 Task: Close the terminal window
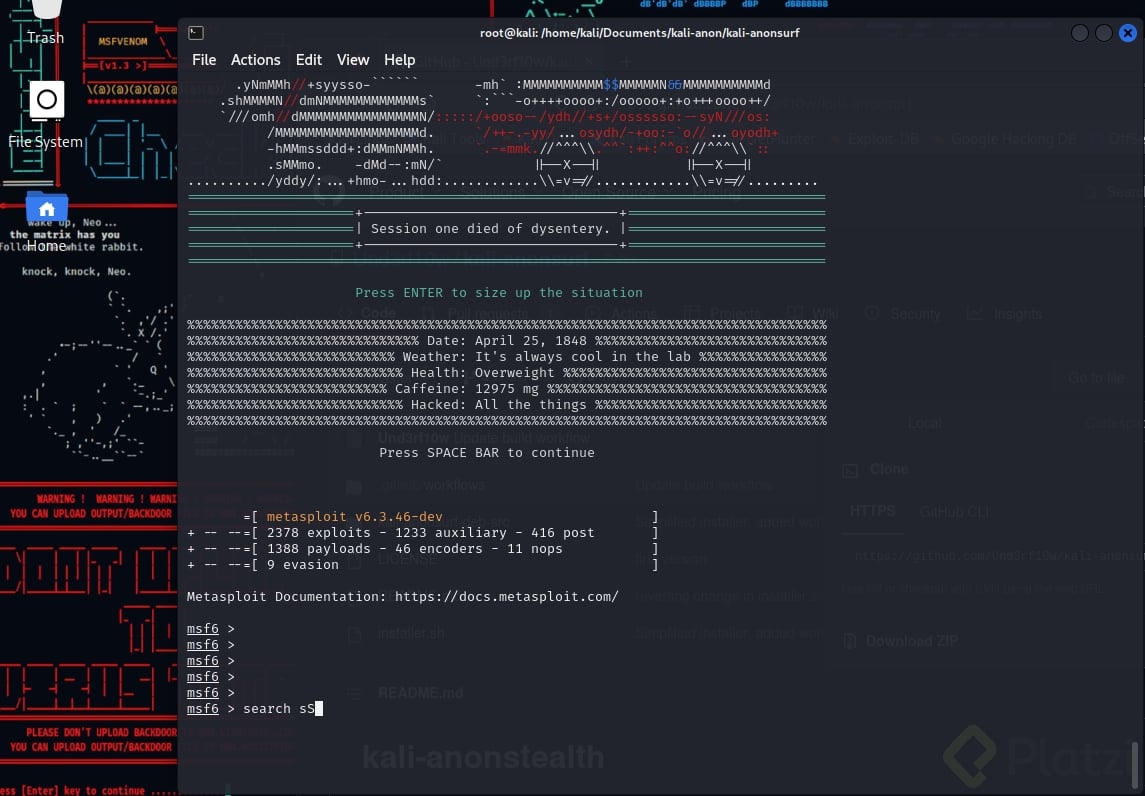tap(1127, 33)
